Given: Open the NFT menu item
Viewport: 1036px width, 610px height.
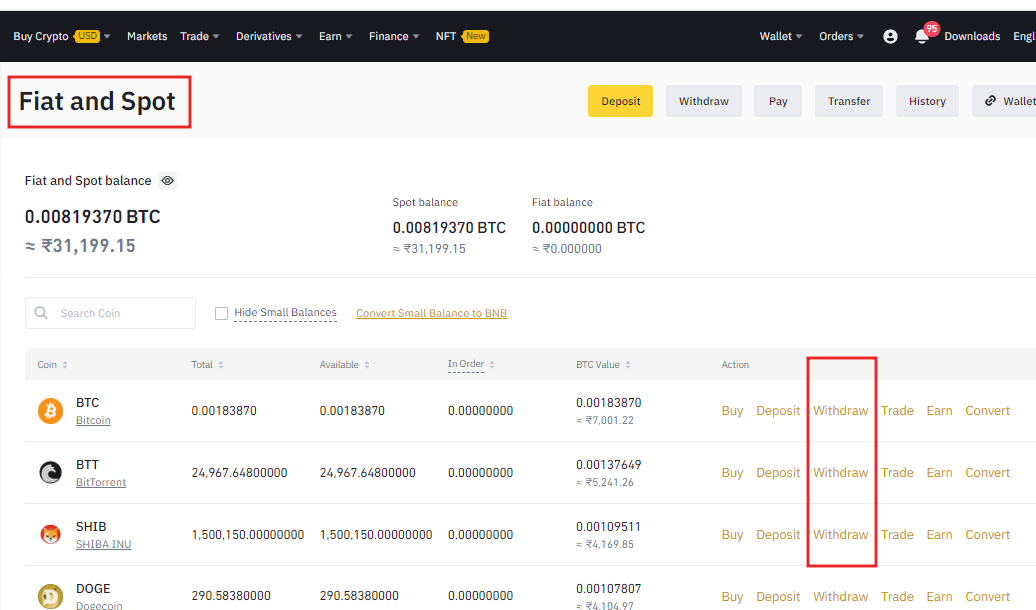Looking at the screenshot, I should 446,36.
